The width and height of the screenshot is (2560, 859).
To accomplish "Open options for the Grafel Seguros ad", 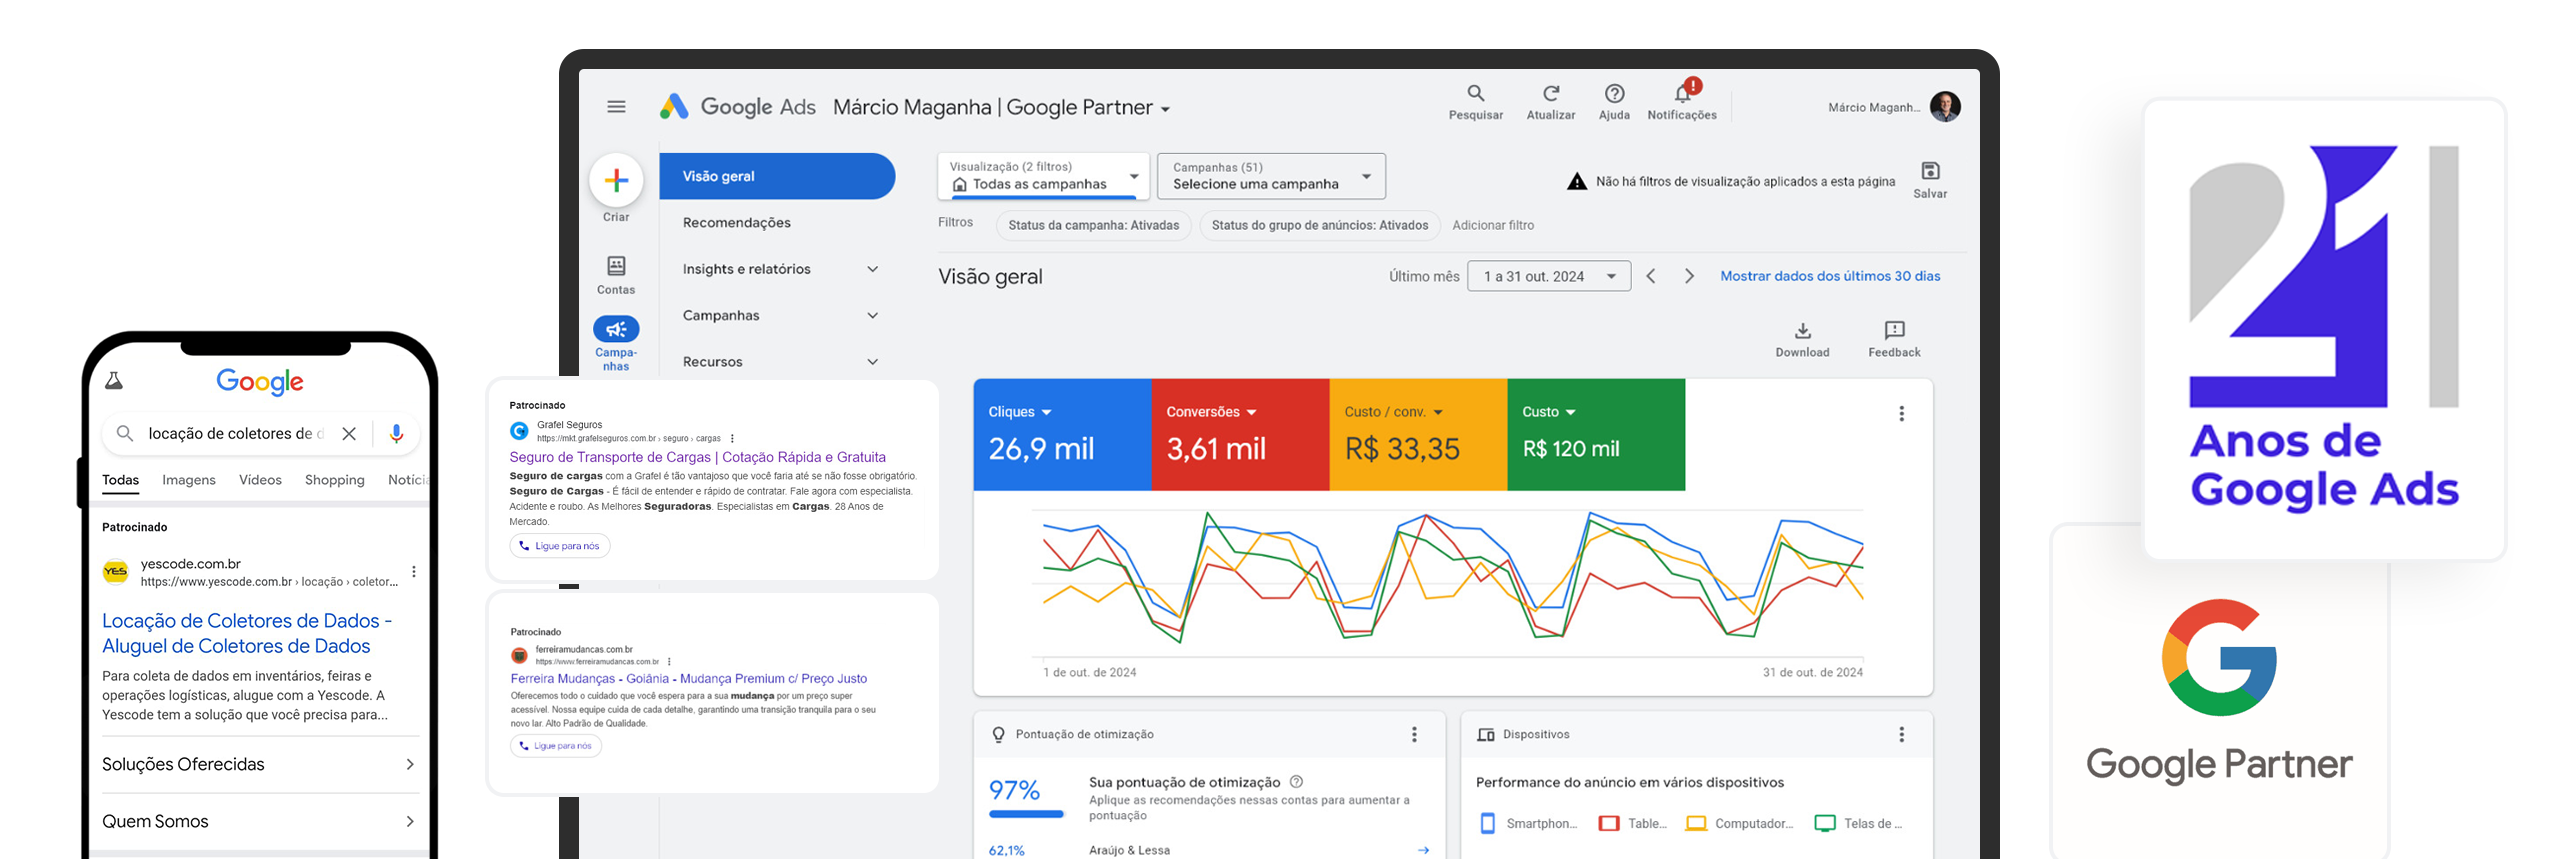I will pyautogui.click(x=732, y=439).
